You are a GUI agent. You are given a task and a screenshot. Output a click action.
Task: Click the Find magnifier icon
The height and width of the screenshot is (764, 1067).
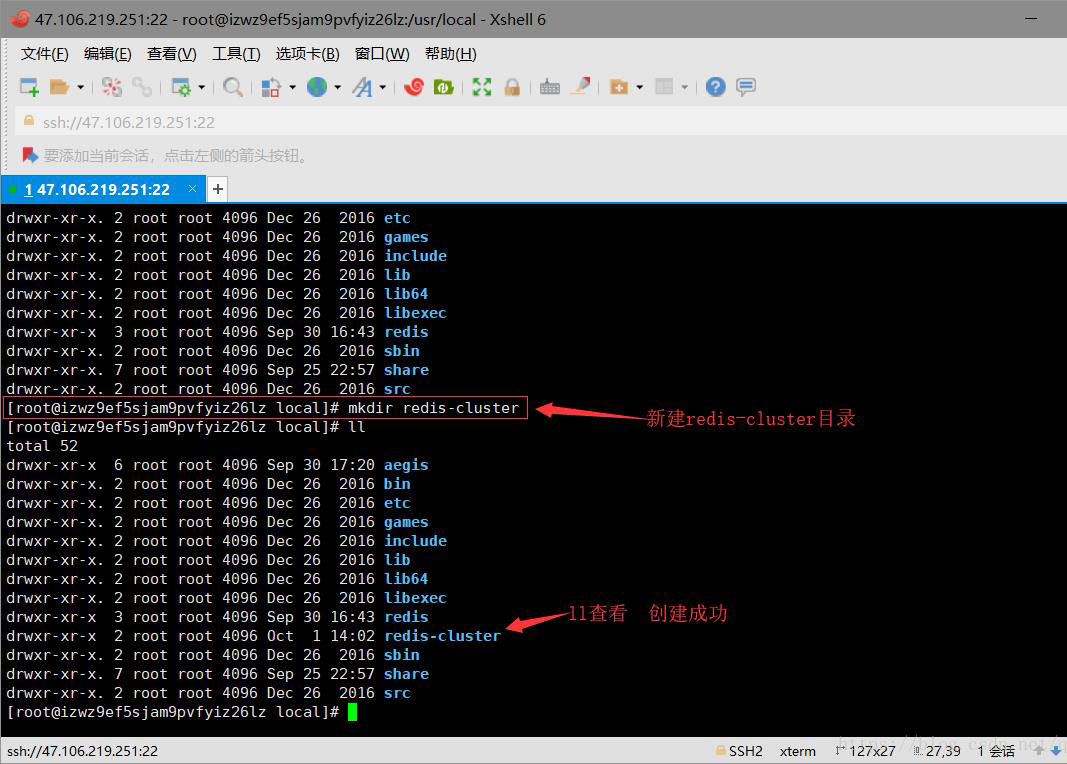233,87
